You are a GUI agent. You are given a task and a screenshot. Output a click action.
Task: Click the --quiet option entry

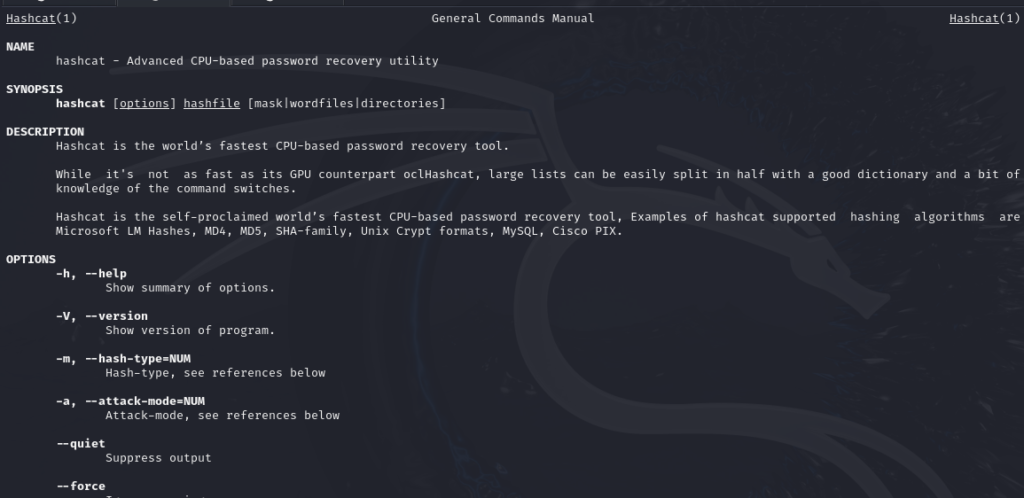click(x=81, y=444)
